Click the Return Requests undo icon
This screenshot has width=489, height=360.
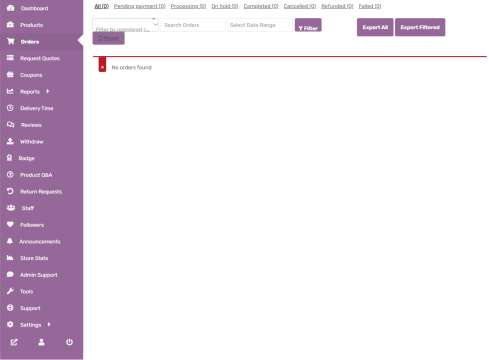pos(10,191)
